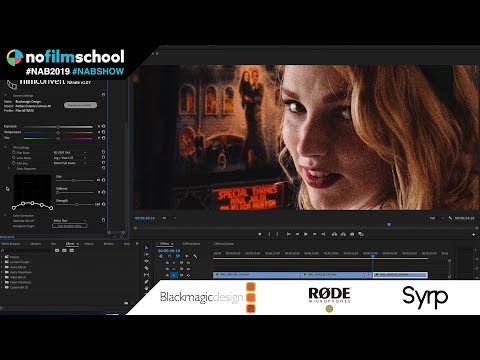Reset the grain Size parameter
The width and height of the screenshot is (480, 360).
point(103,180)
